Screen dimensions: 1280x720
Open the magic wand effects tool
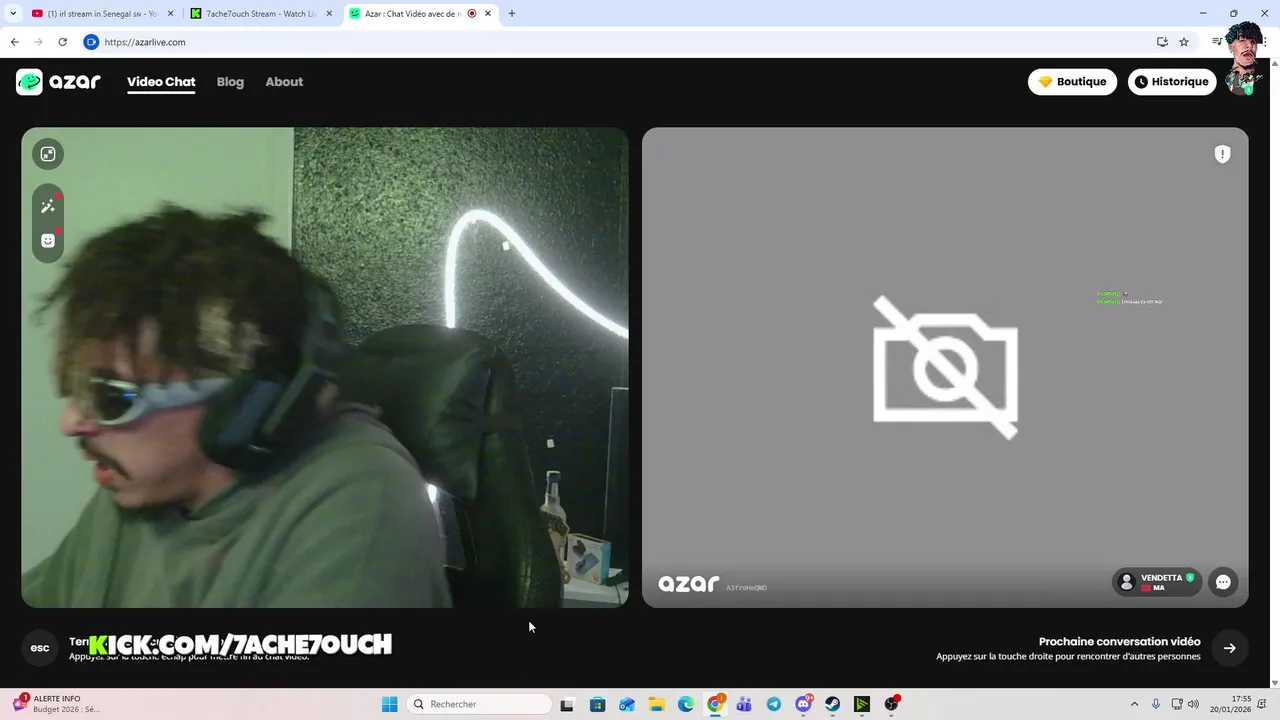48,206
